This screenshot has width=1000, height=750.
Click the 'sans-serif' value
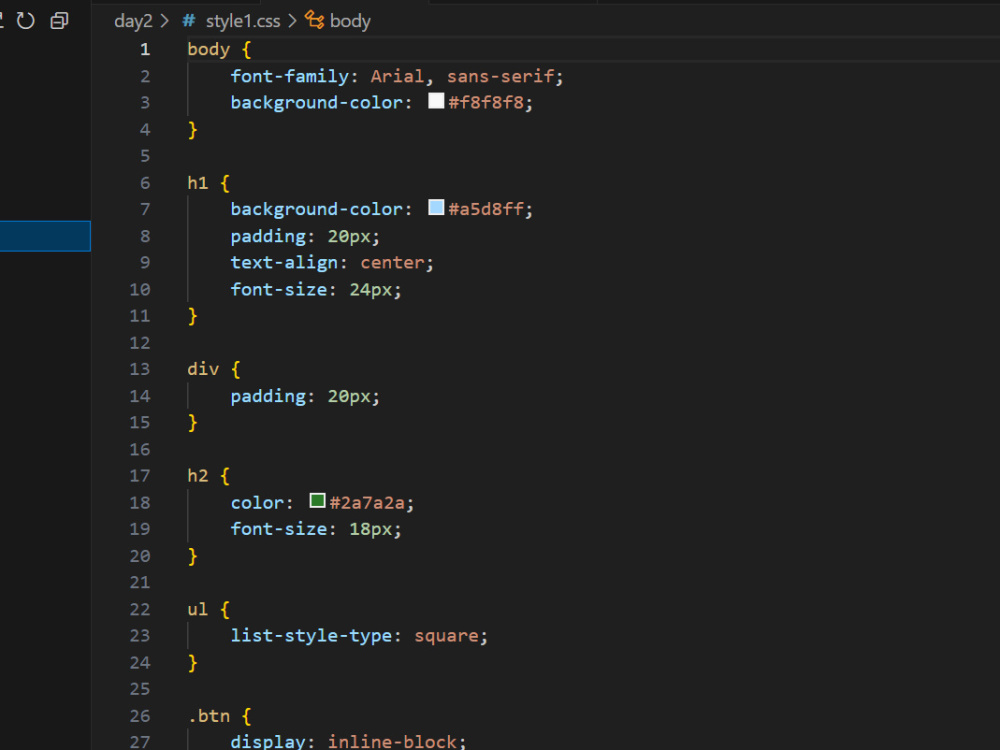coord(501,77)
